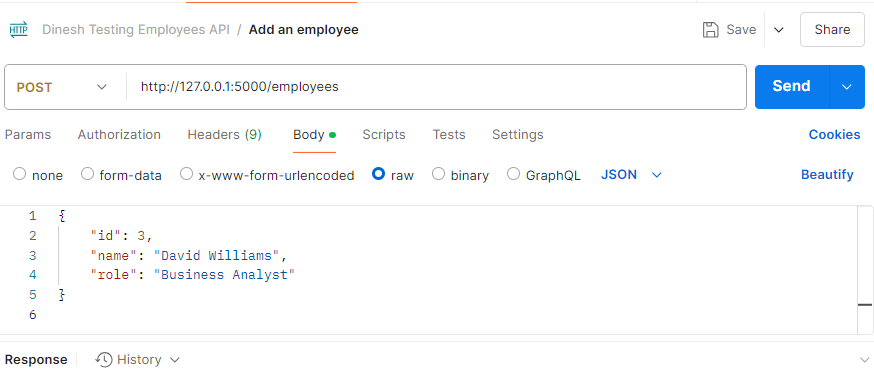Viewport: 874px width, 384px height.
Task: Open Dinesh Testing Employees API collection
Action: coord(136,30)
